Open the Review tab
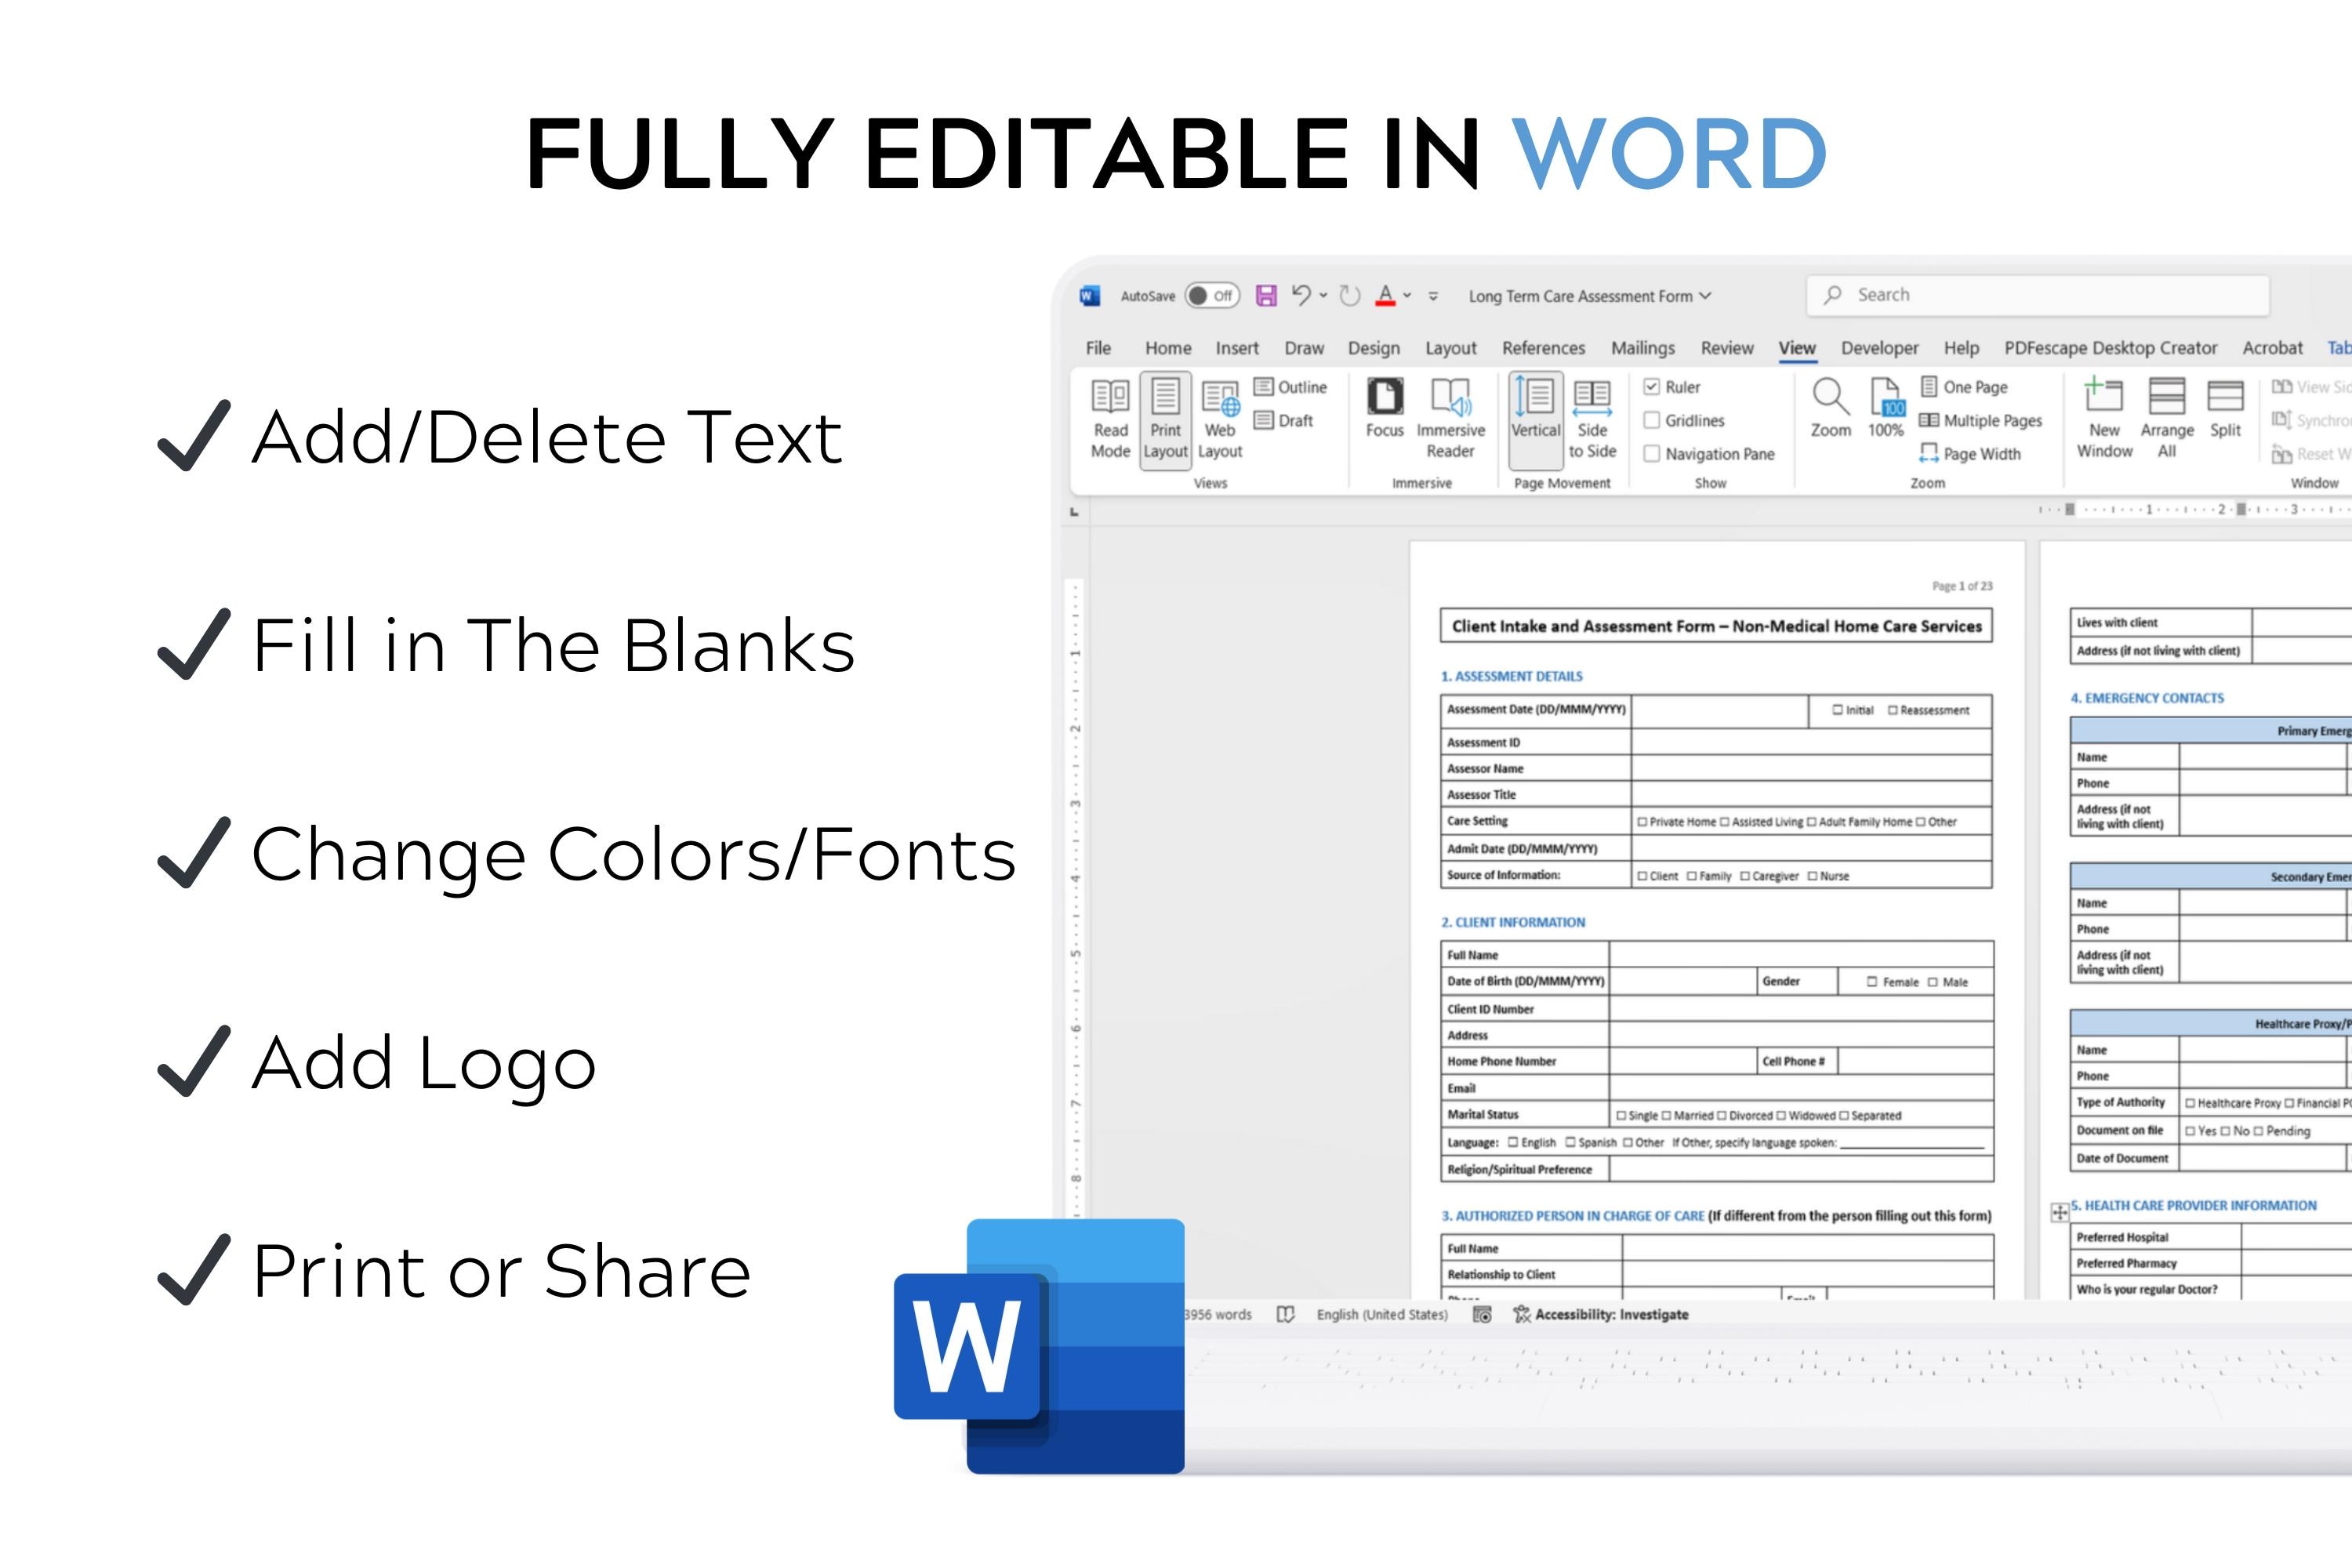This screenshot has width=2352, height=1568. coord(1727,348)
